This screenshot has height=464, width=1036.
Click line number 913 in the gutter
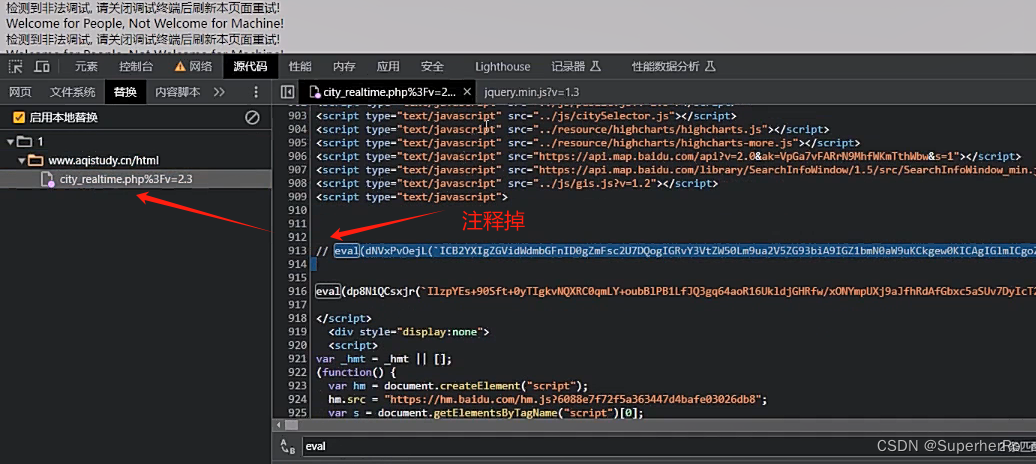tap(298, 251)
